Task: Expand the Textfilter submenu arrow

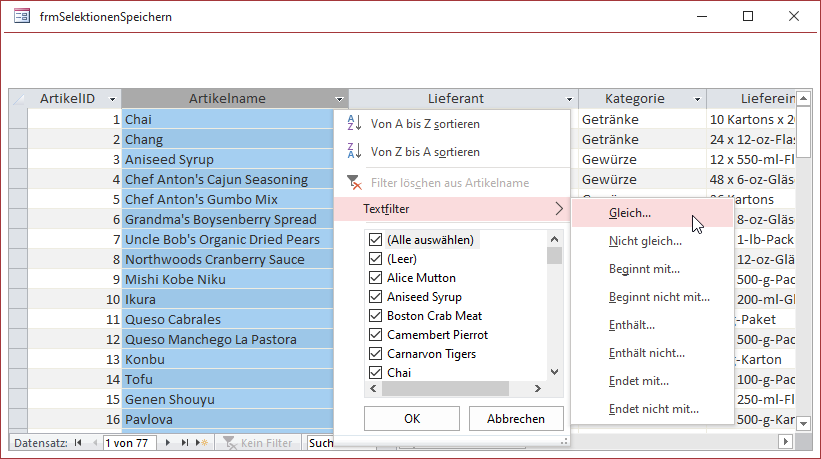Action: [558, 209]
